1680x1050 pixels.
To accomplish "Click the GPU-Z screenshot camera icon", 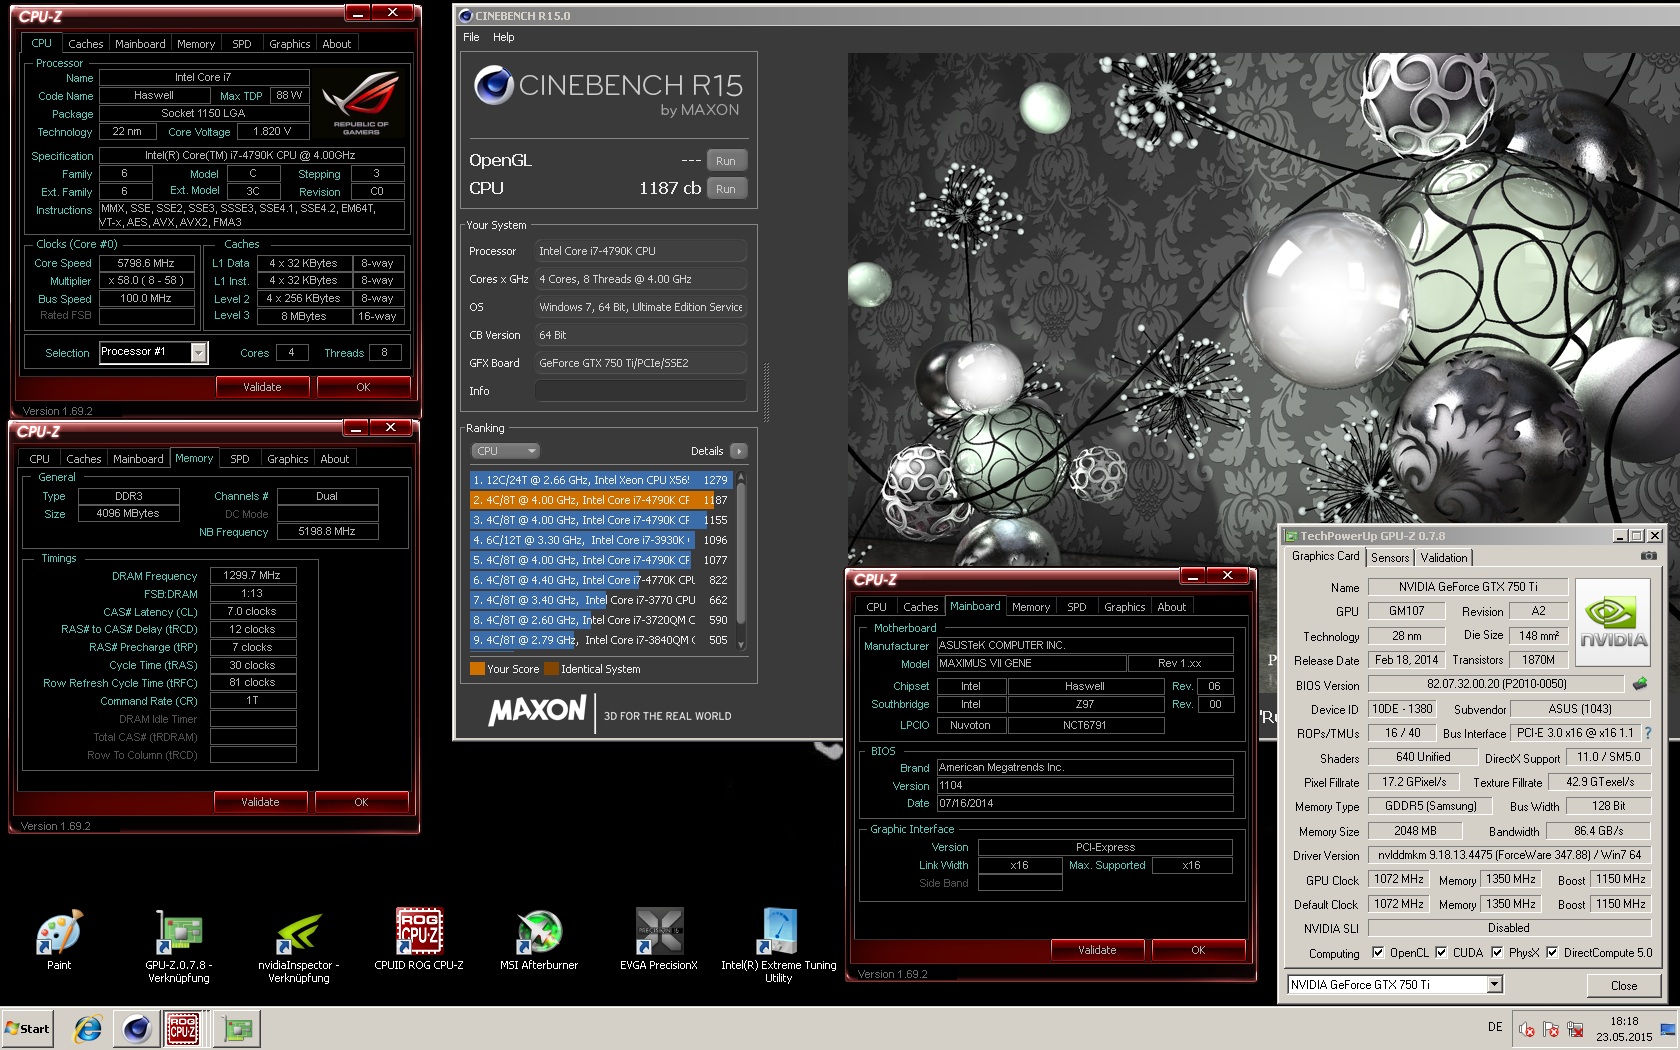I will click(1649, 556).
